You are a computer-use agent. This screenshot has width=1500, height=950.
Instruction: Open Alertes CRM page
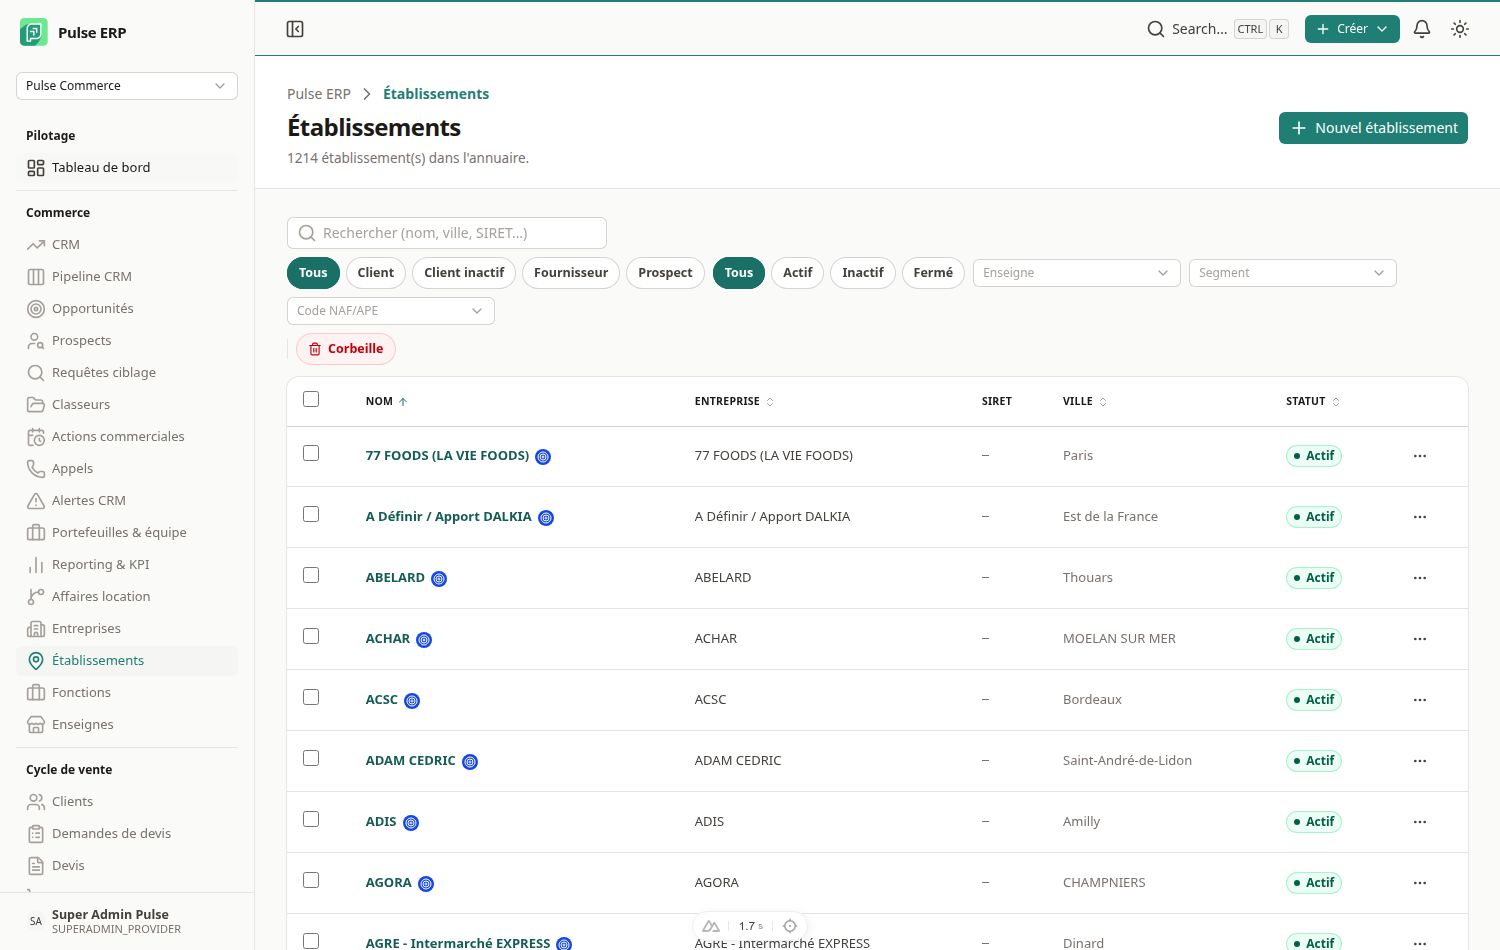click(127, 500)
